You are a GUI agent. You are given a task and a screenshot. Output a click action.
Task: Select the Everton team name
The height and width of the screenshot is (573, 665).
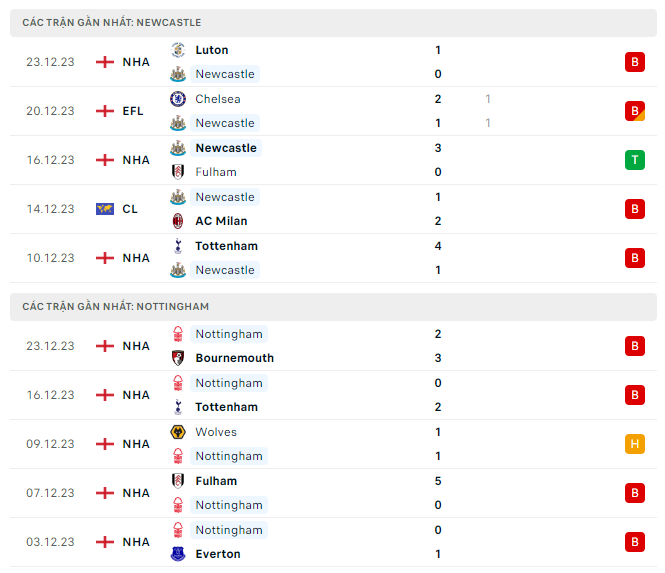coord(218,554)
